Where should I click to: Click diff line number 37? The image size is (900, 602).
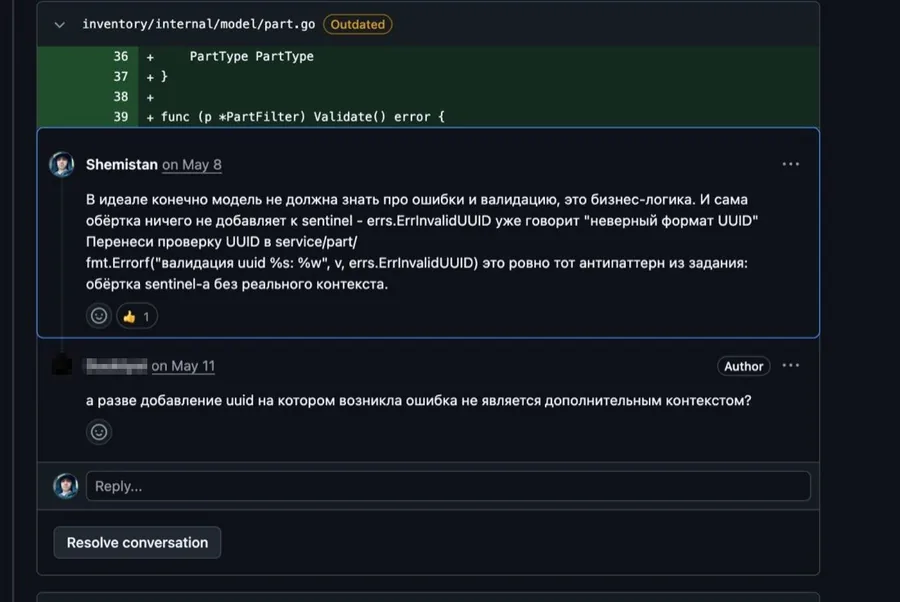pos(121,77)
